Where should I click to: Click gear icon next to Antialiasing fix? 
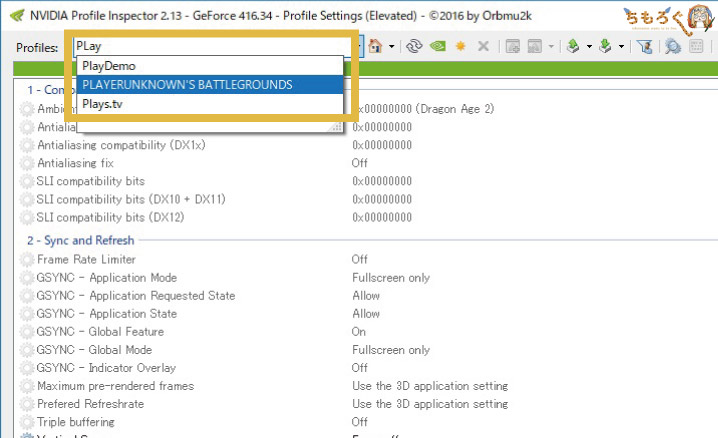pyautogui.click(x=27, y=163)
